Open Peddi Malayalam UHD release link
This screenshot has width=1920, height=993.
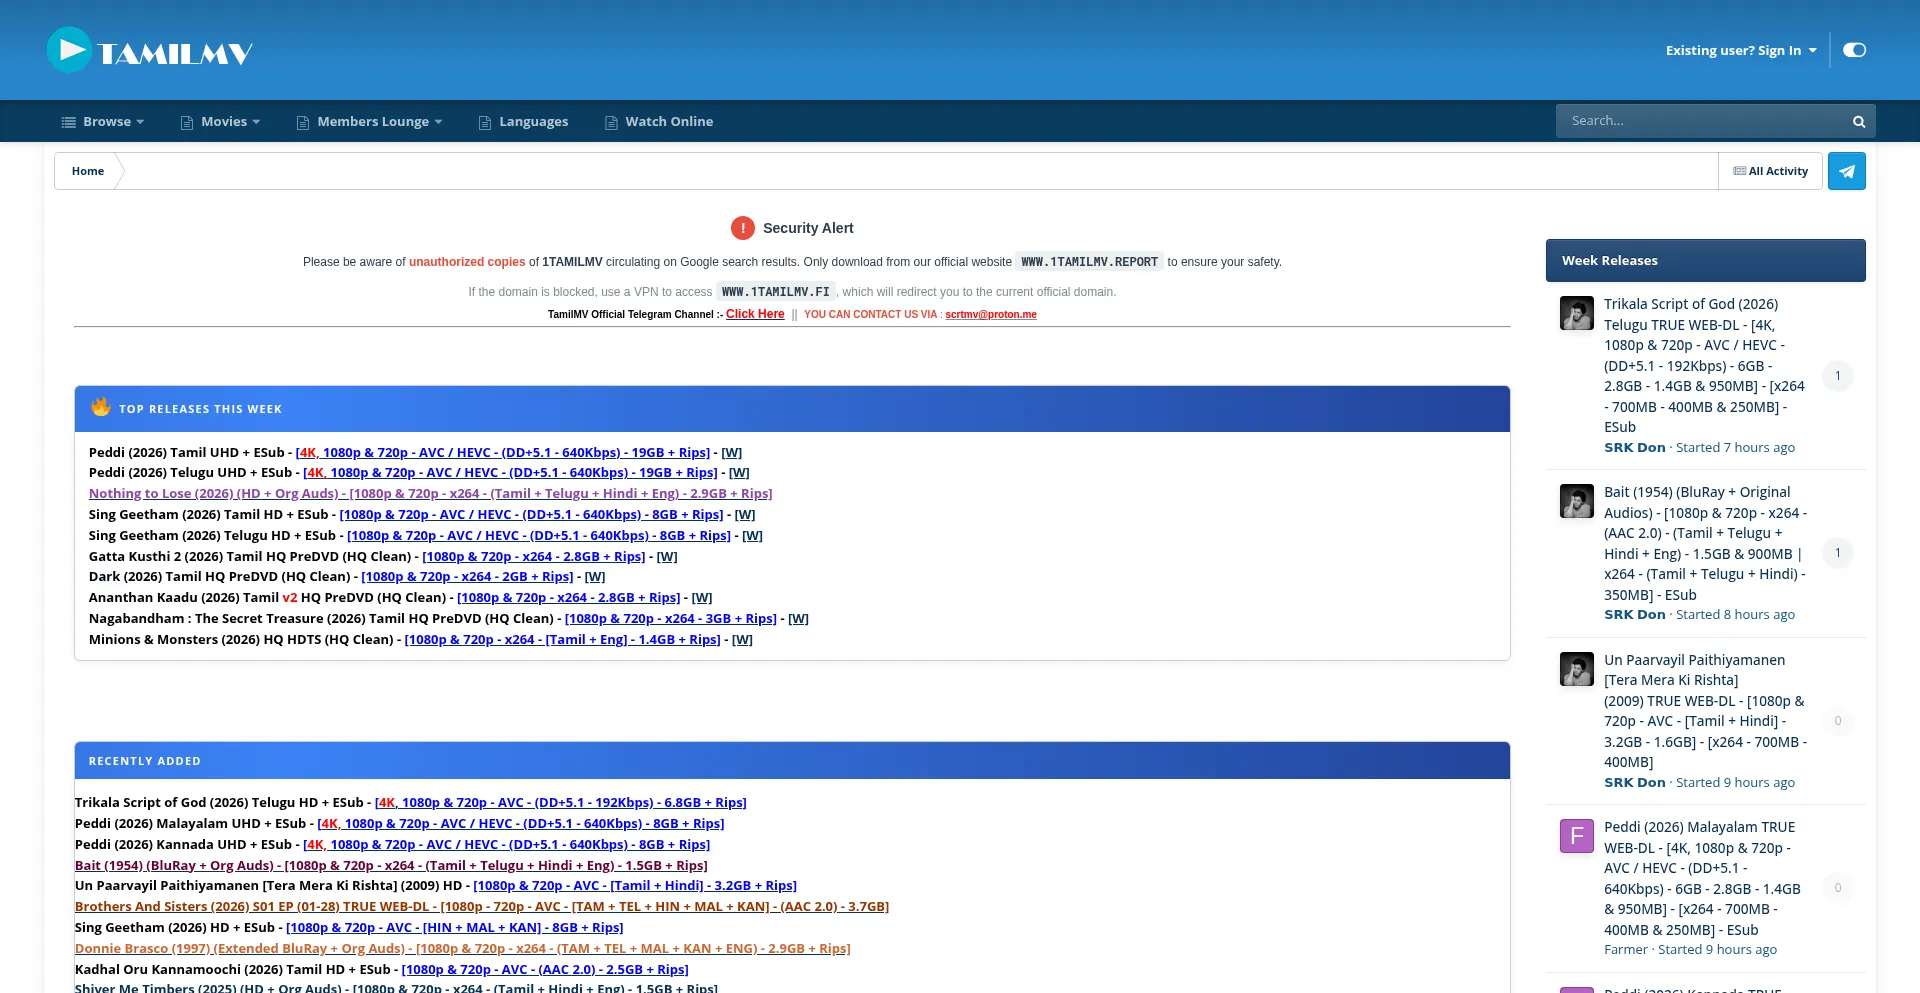click(x=521, y=823)
